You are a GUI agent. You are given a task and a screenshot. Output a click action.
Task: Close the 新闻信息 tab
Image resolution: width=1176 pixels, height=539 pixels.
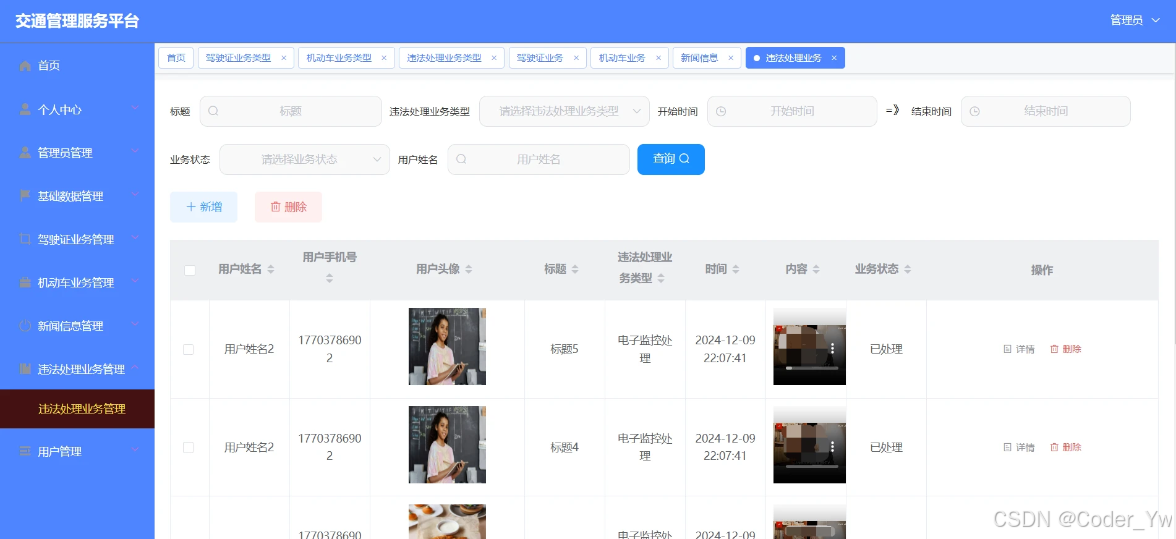(730, 58)
